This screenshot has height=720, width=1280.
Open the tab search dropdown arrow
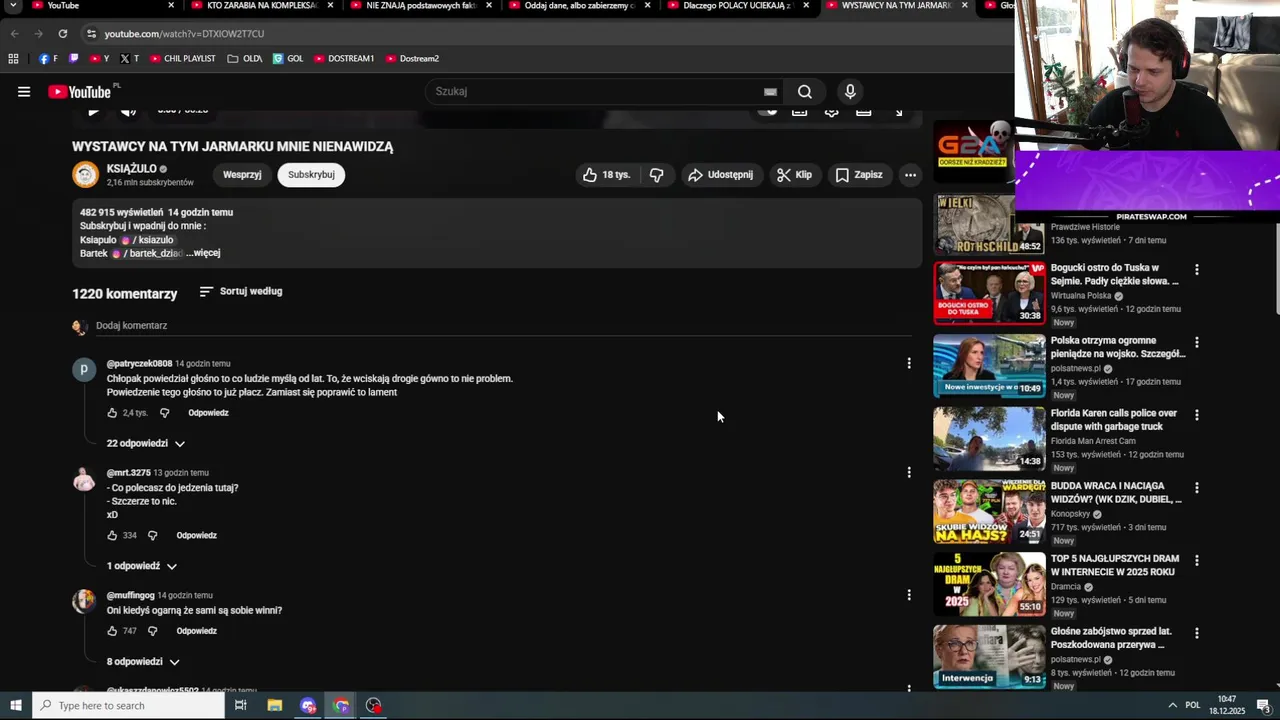(13, 6)
